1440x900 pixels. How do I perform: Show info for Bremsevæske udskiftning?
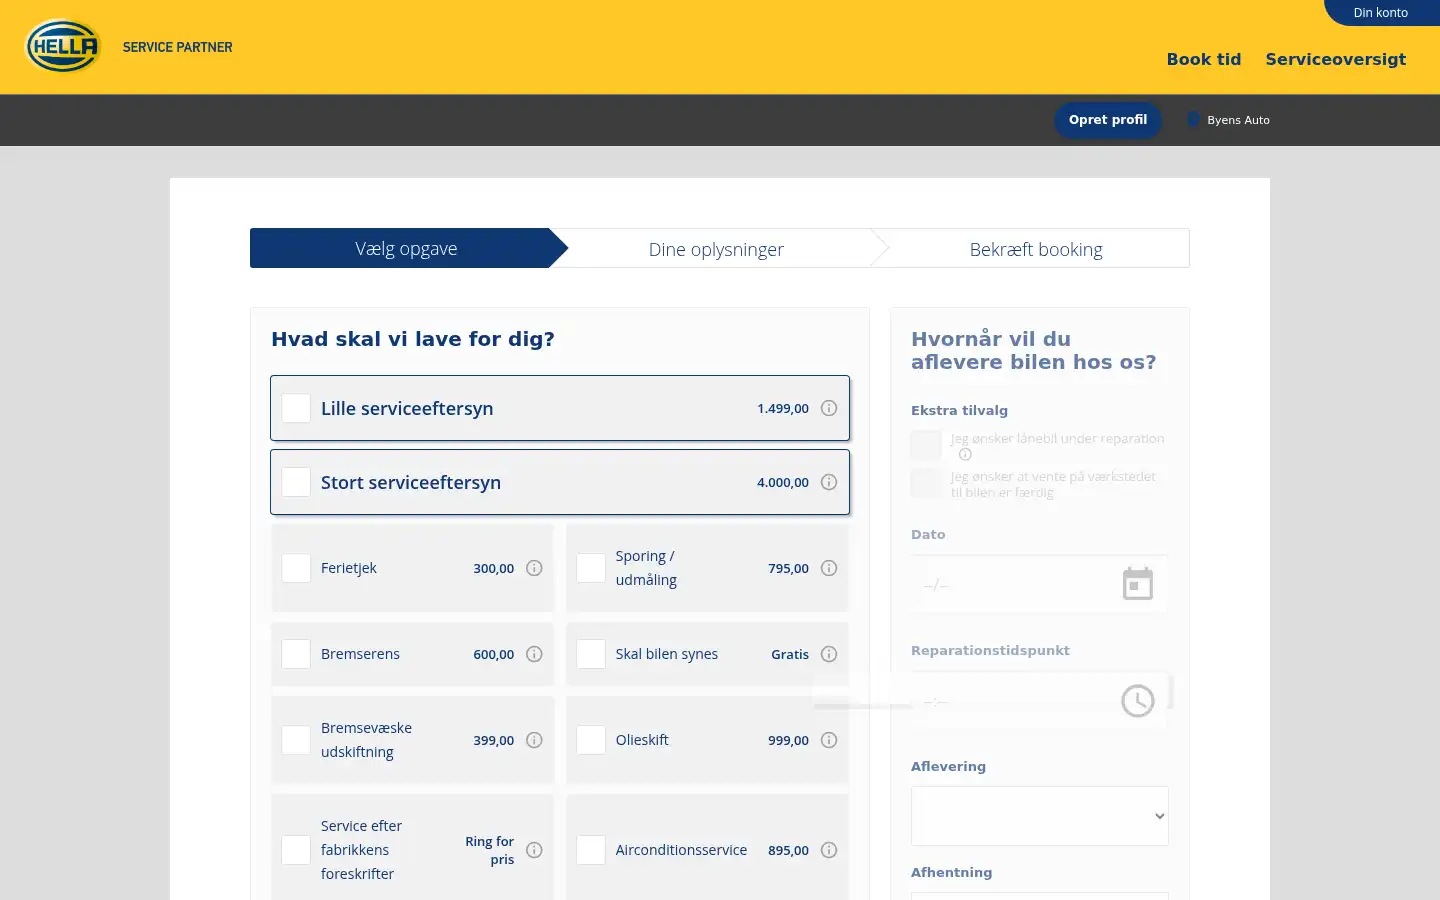click(x=534, y=740)
